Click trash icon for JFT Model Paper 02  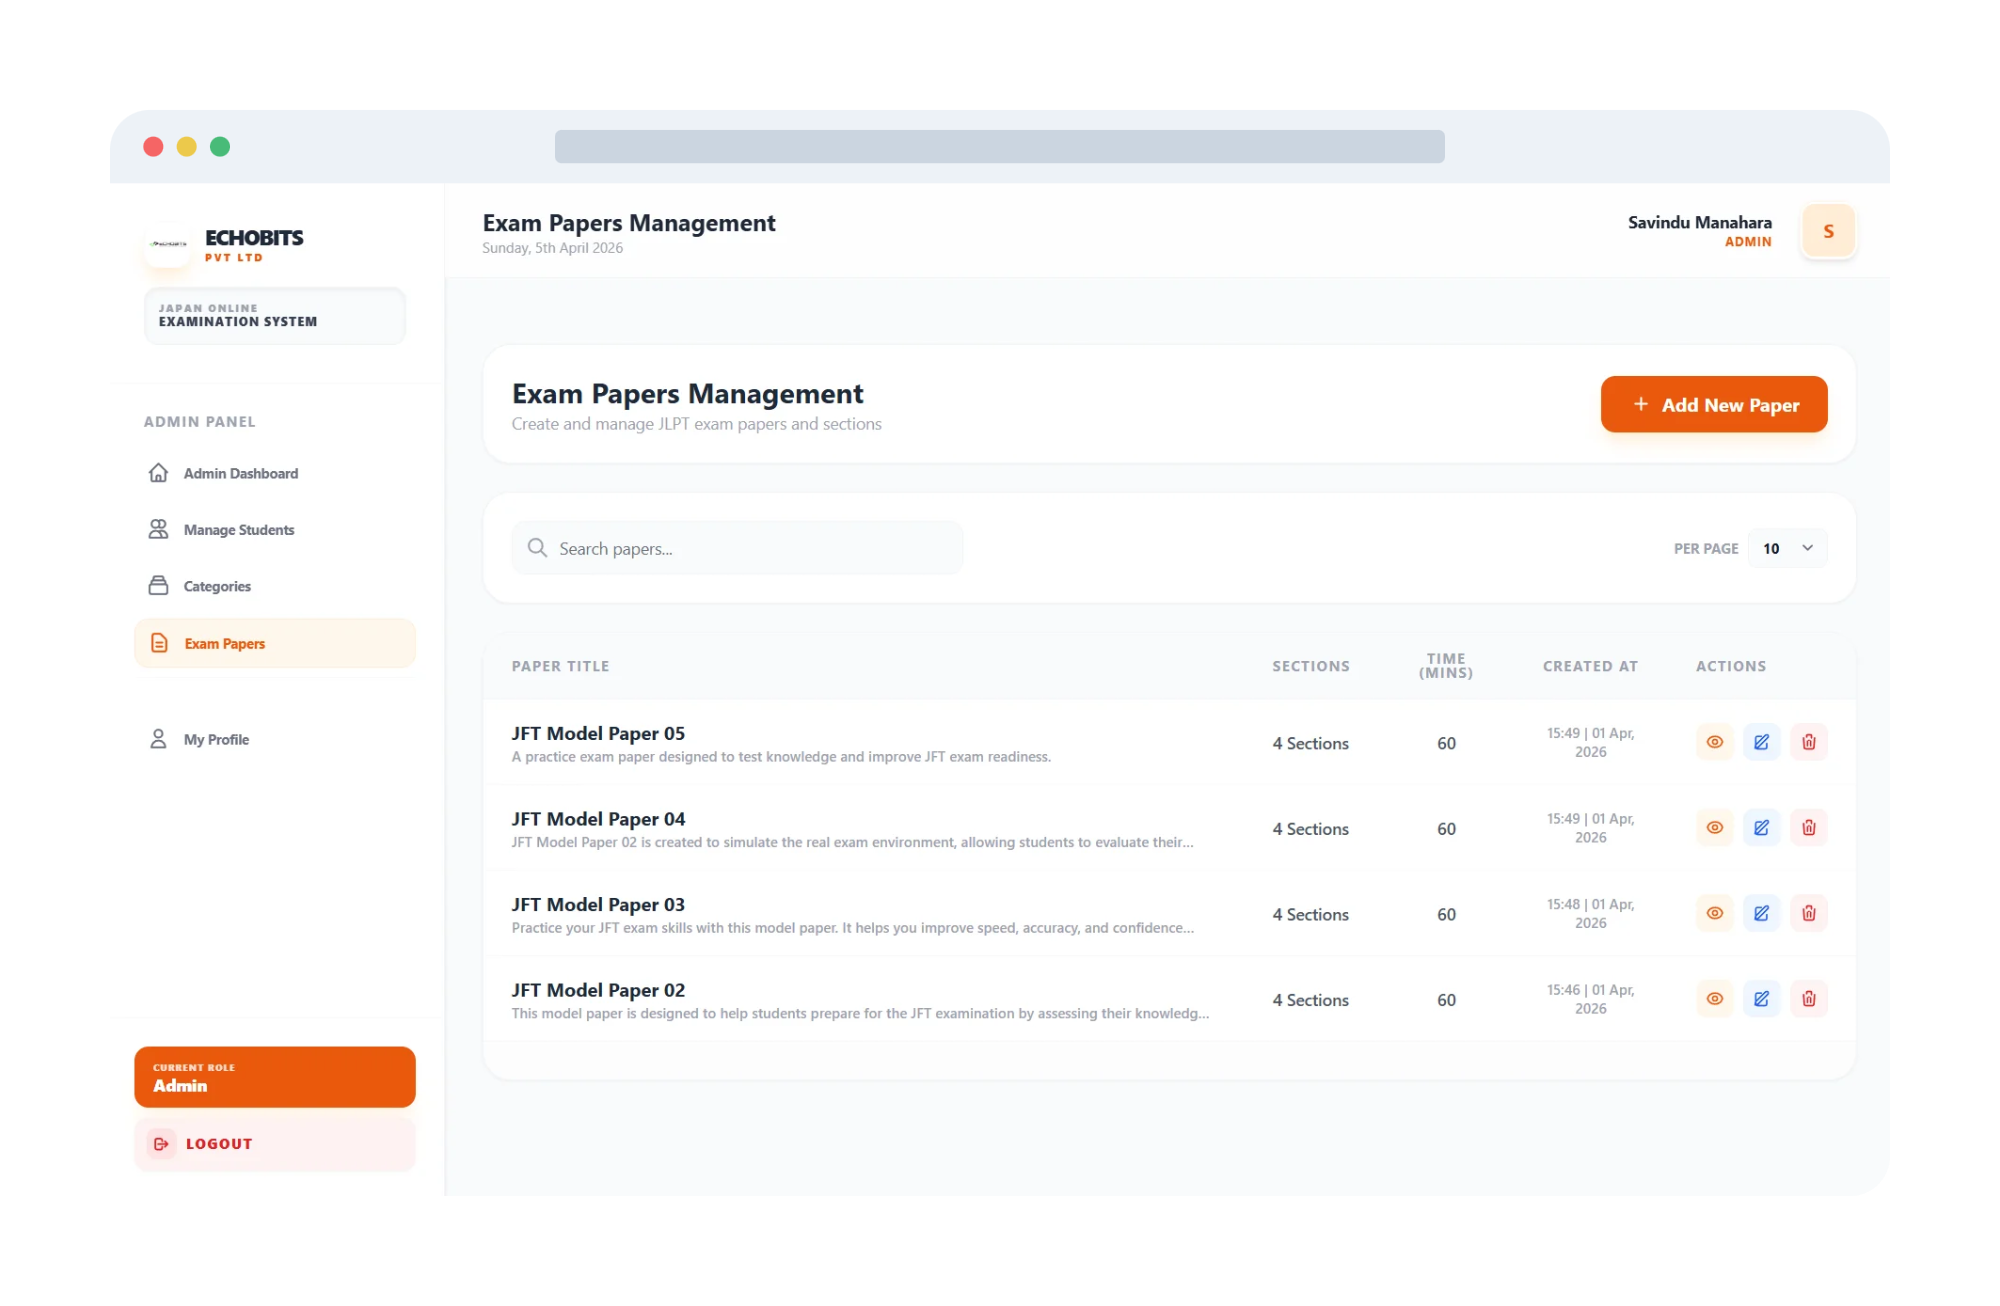1808,999
